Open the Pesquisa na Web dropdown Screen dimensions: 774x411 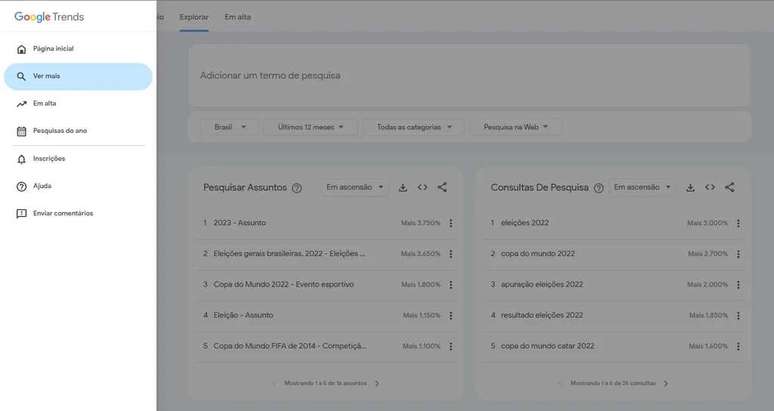[x=516, y=127]
